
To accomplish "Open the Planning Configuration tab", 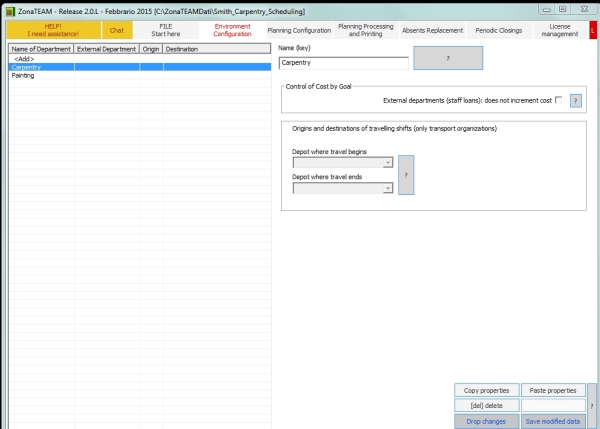I will coord(299,30).
